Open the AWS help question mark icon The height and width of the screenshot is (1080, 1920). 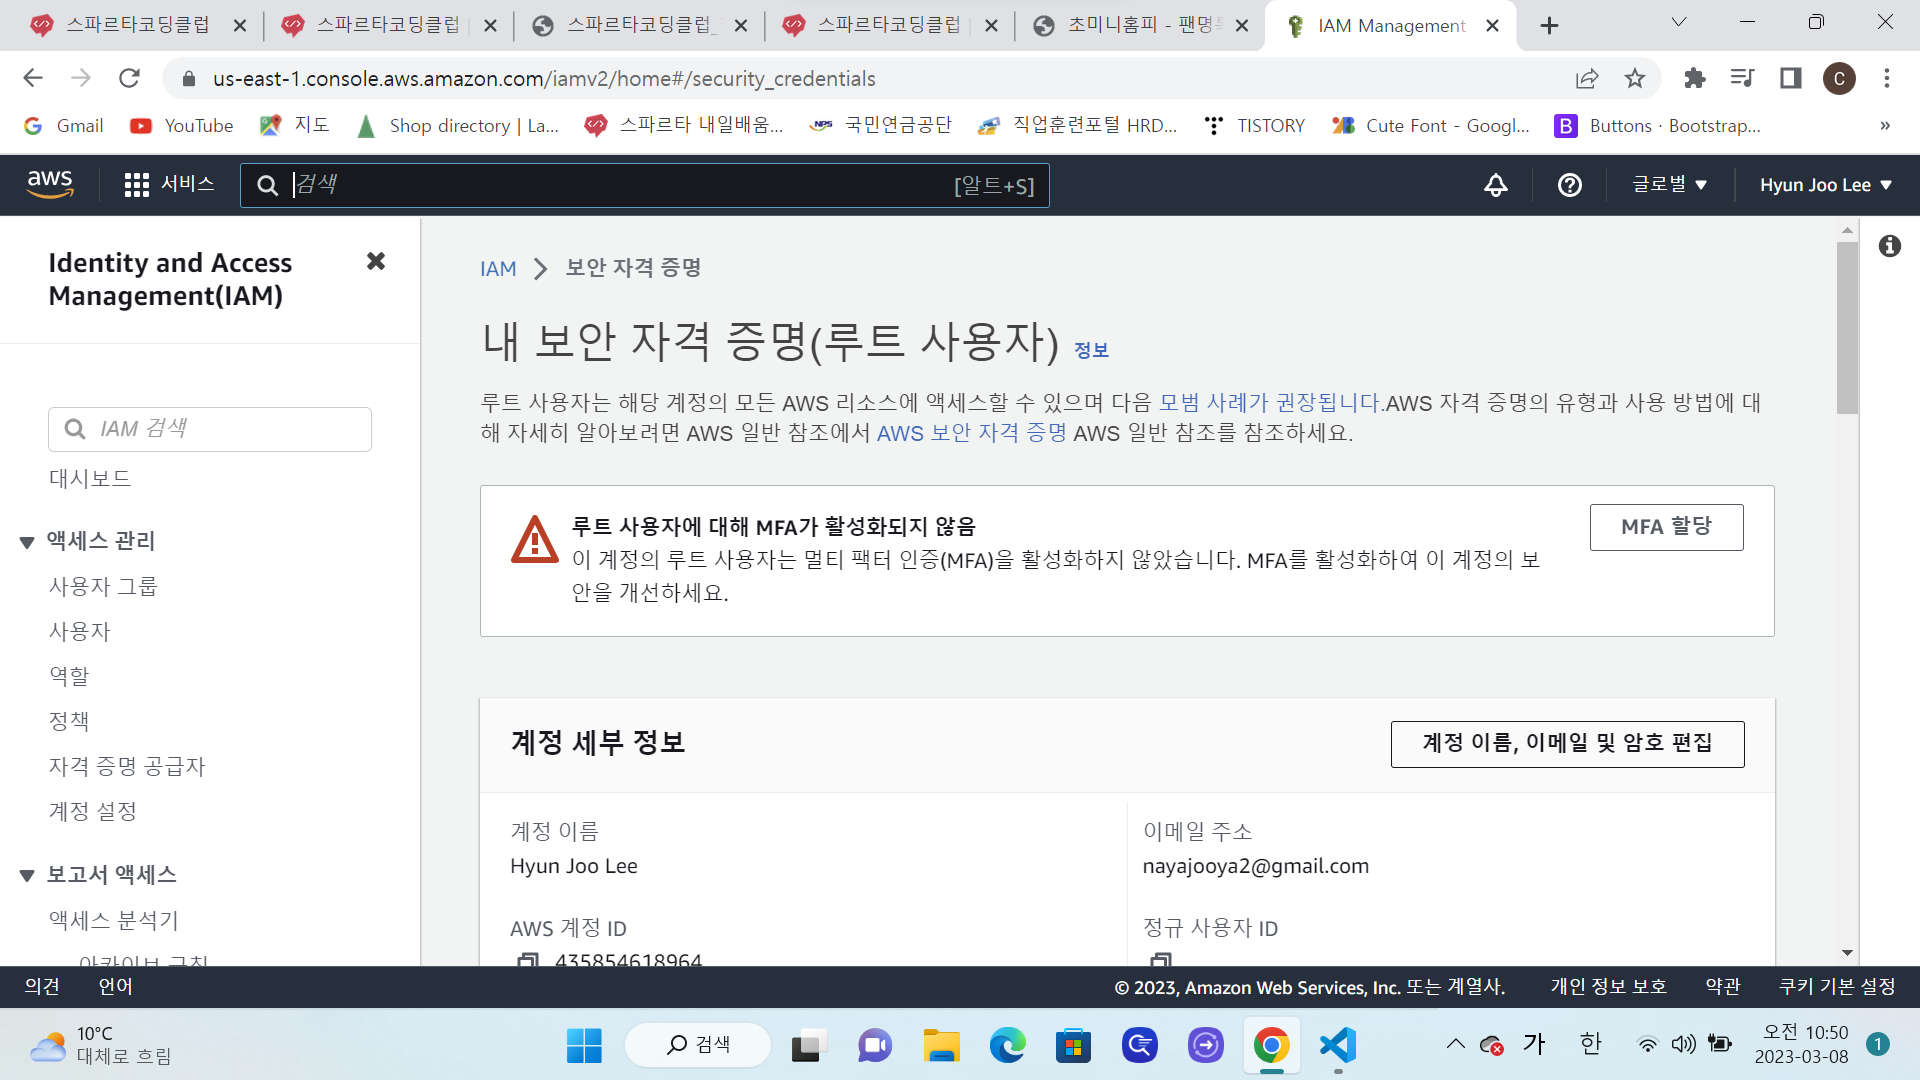click(1570, 185)
